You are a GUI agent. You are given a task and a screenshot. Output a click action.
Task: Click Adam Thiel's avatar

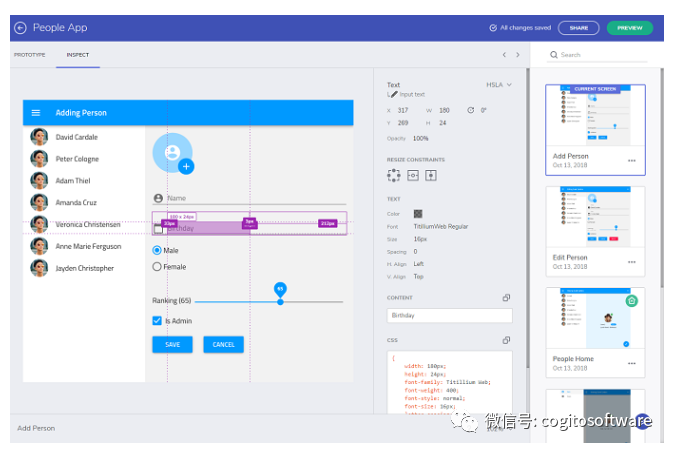coord(39,180)
